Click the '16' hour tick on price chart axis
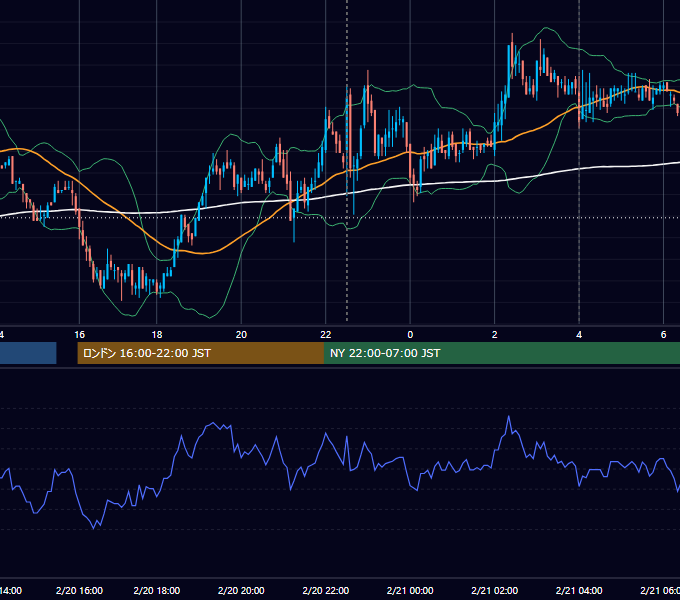This screenshot has width=680, height=600. (79, 335)
